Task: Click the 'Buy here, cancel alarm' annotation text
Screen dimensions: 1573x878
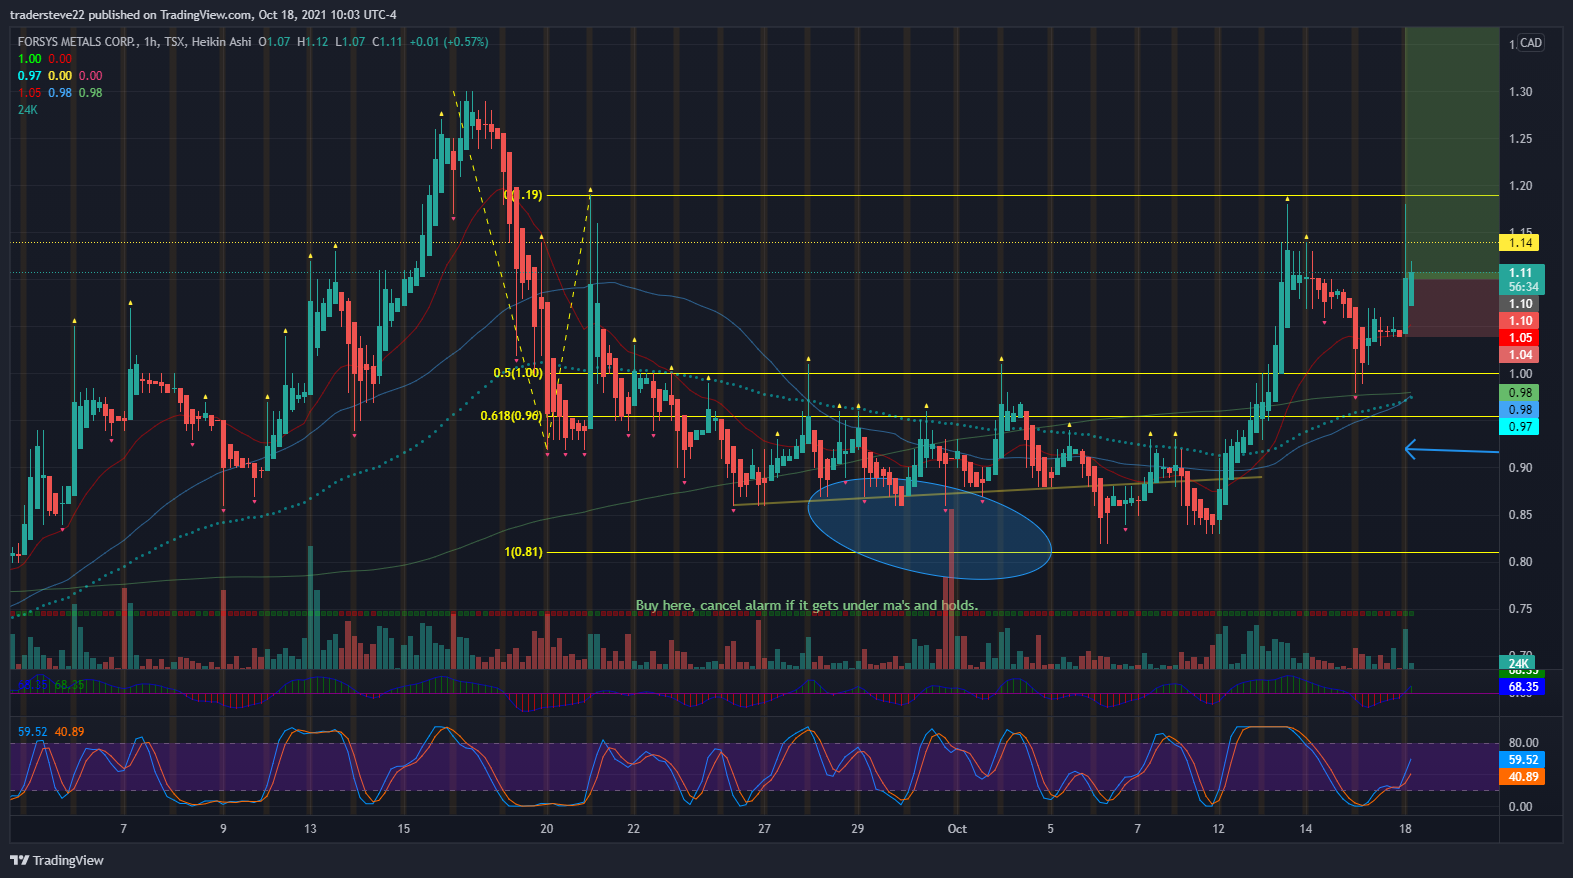Action: 806,605
